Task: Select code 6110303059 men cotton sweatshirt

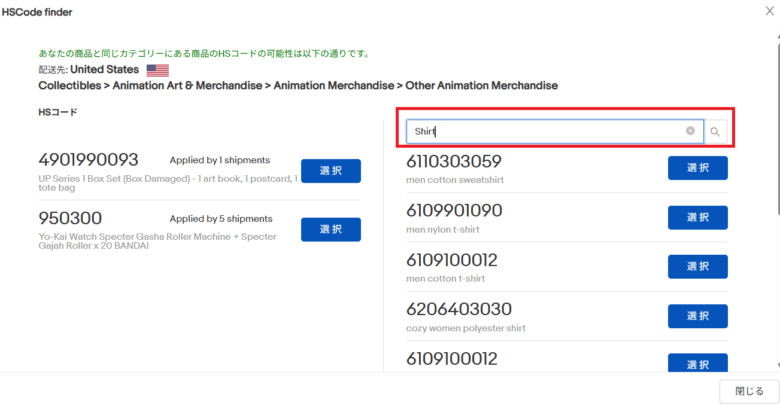Action: click(x=697, y=168)
